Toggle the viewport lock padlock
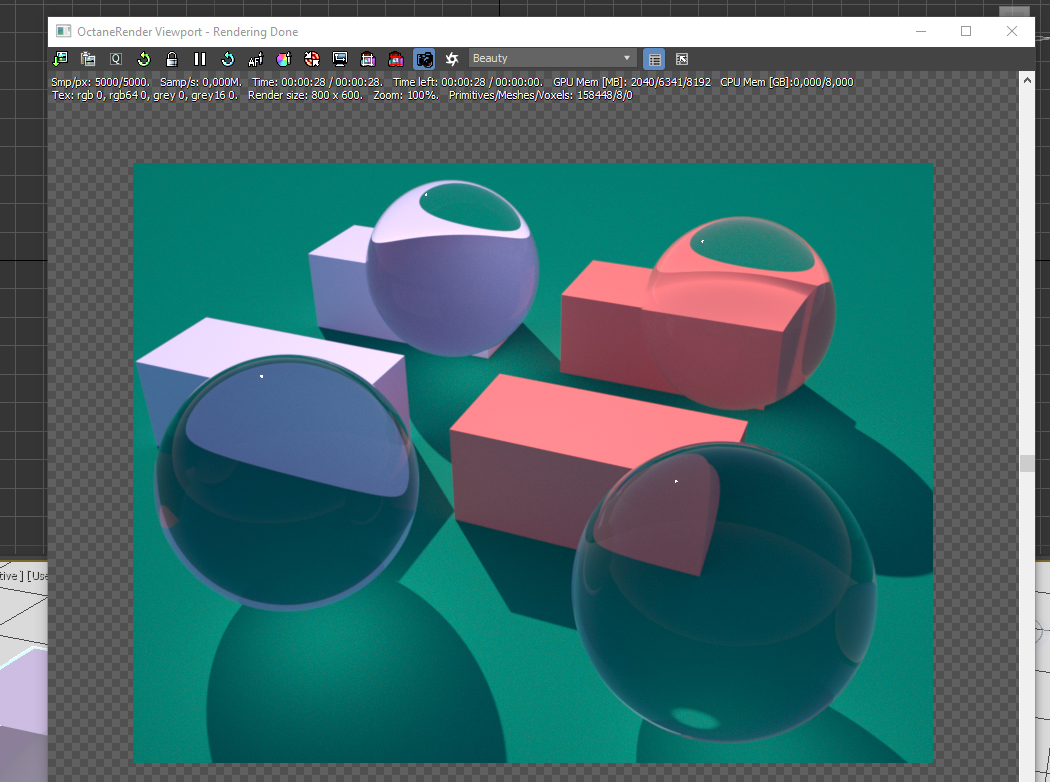The width and height of the screenshot is (1050, 782). pyautogui.click(x=172, y=59)
